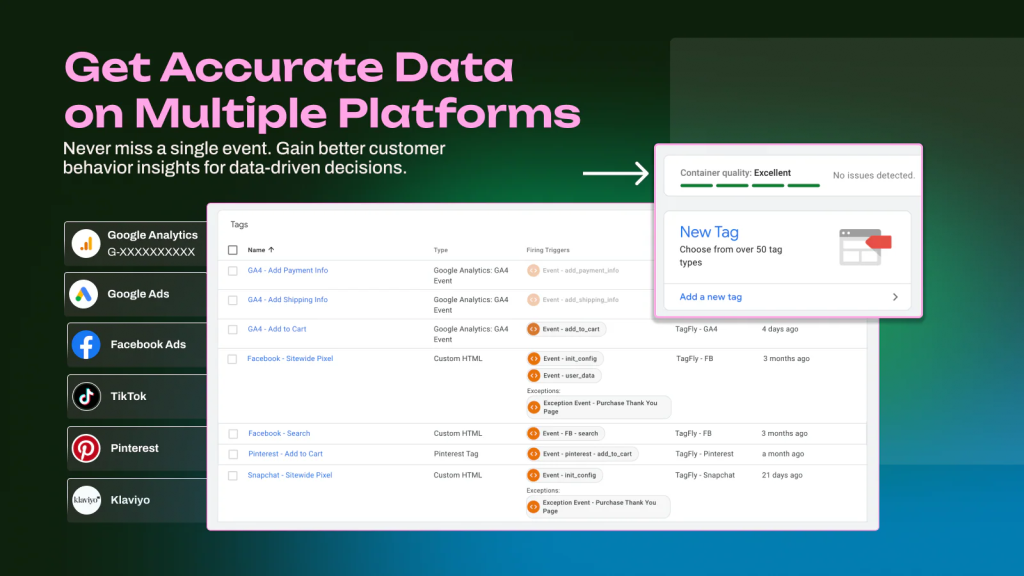This screenshot has width=1024, height=576.
Task: Select the Pinterest platform tab
Action: point(137,448)
